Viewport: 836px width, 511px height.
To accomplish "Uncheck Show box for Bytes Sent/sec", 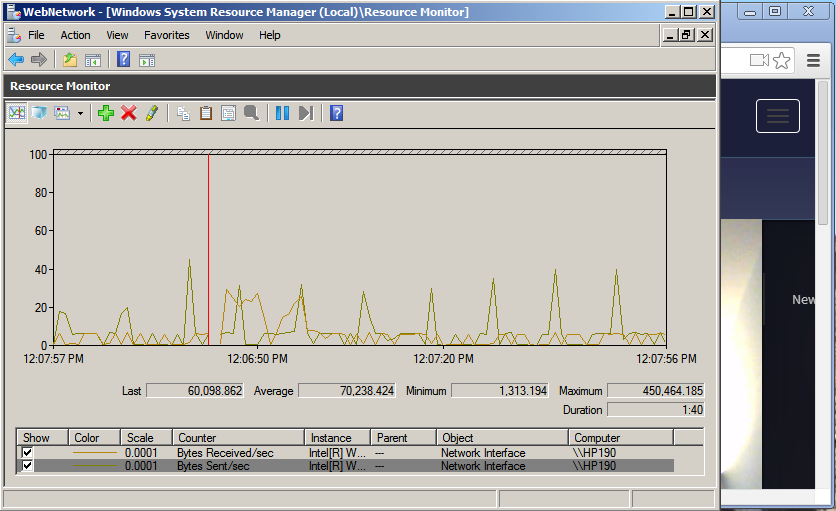I will 28,466.
